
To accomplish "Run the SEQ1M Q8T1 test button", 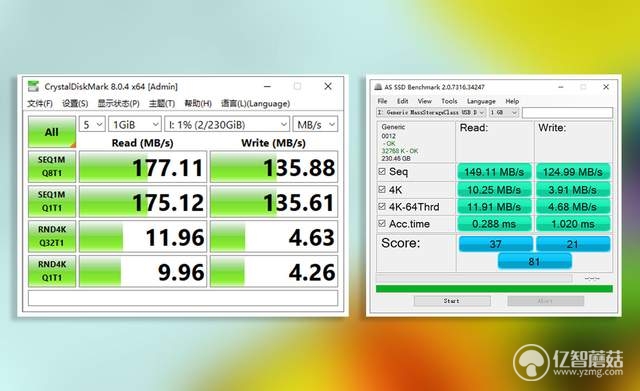I will pos(52,167).
